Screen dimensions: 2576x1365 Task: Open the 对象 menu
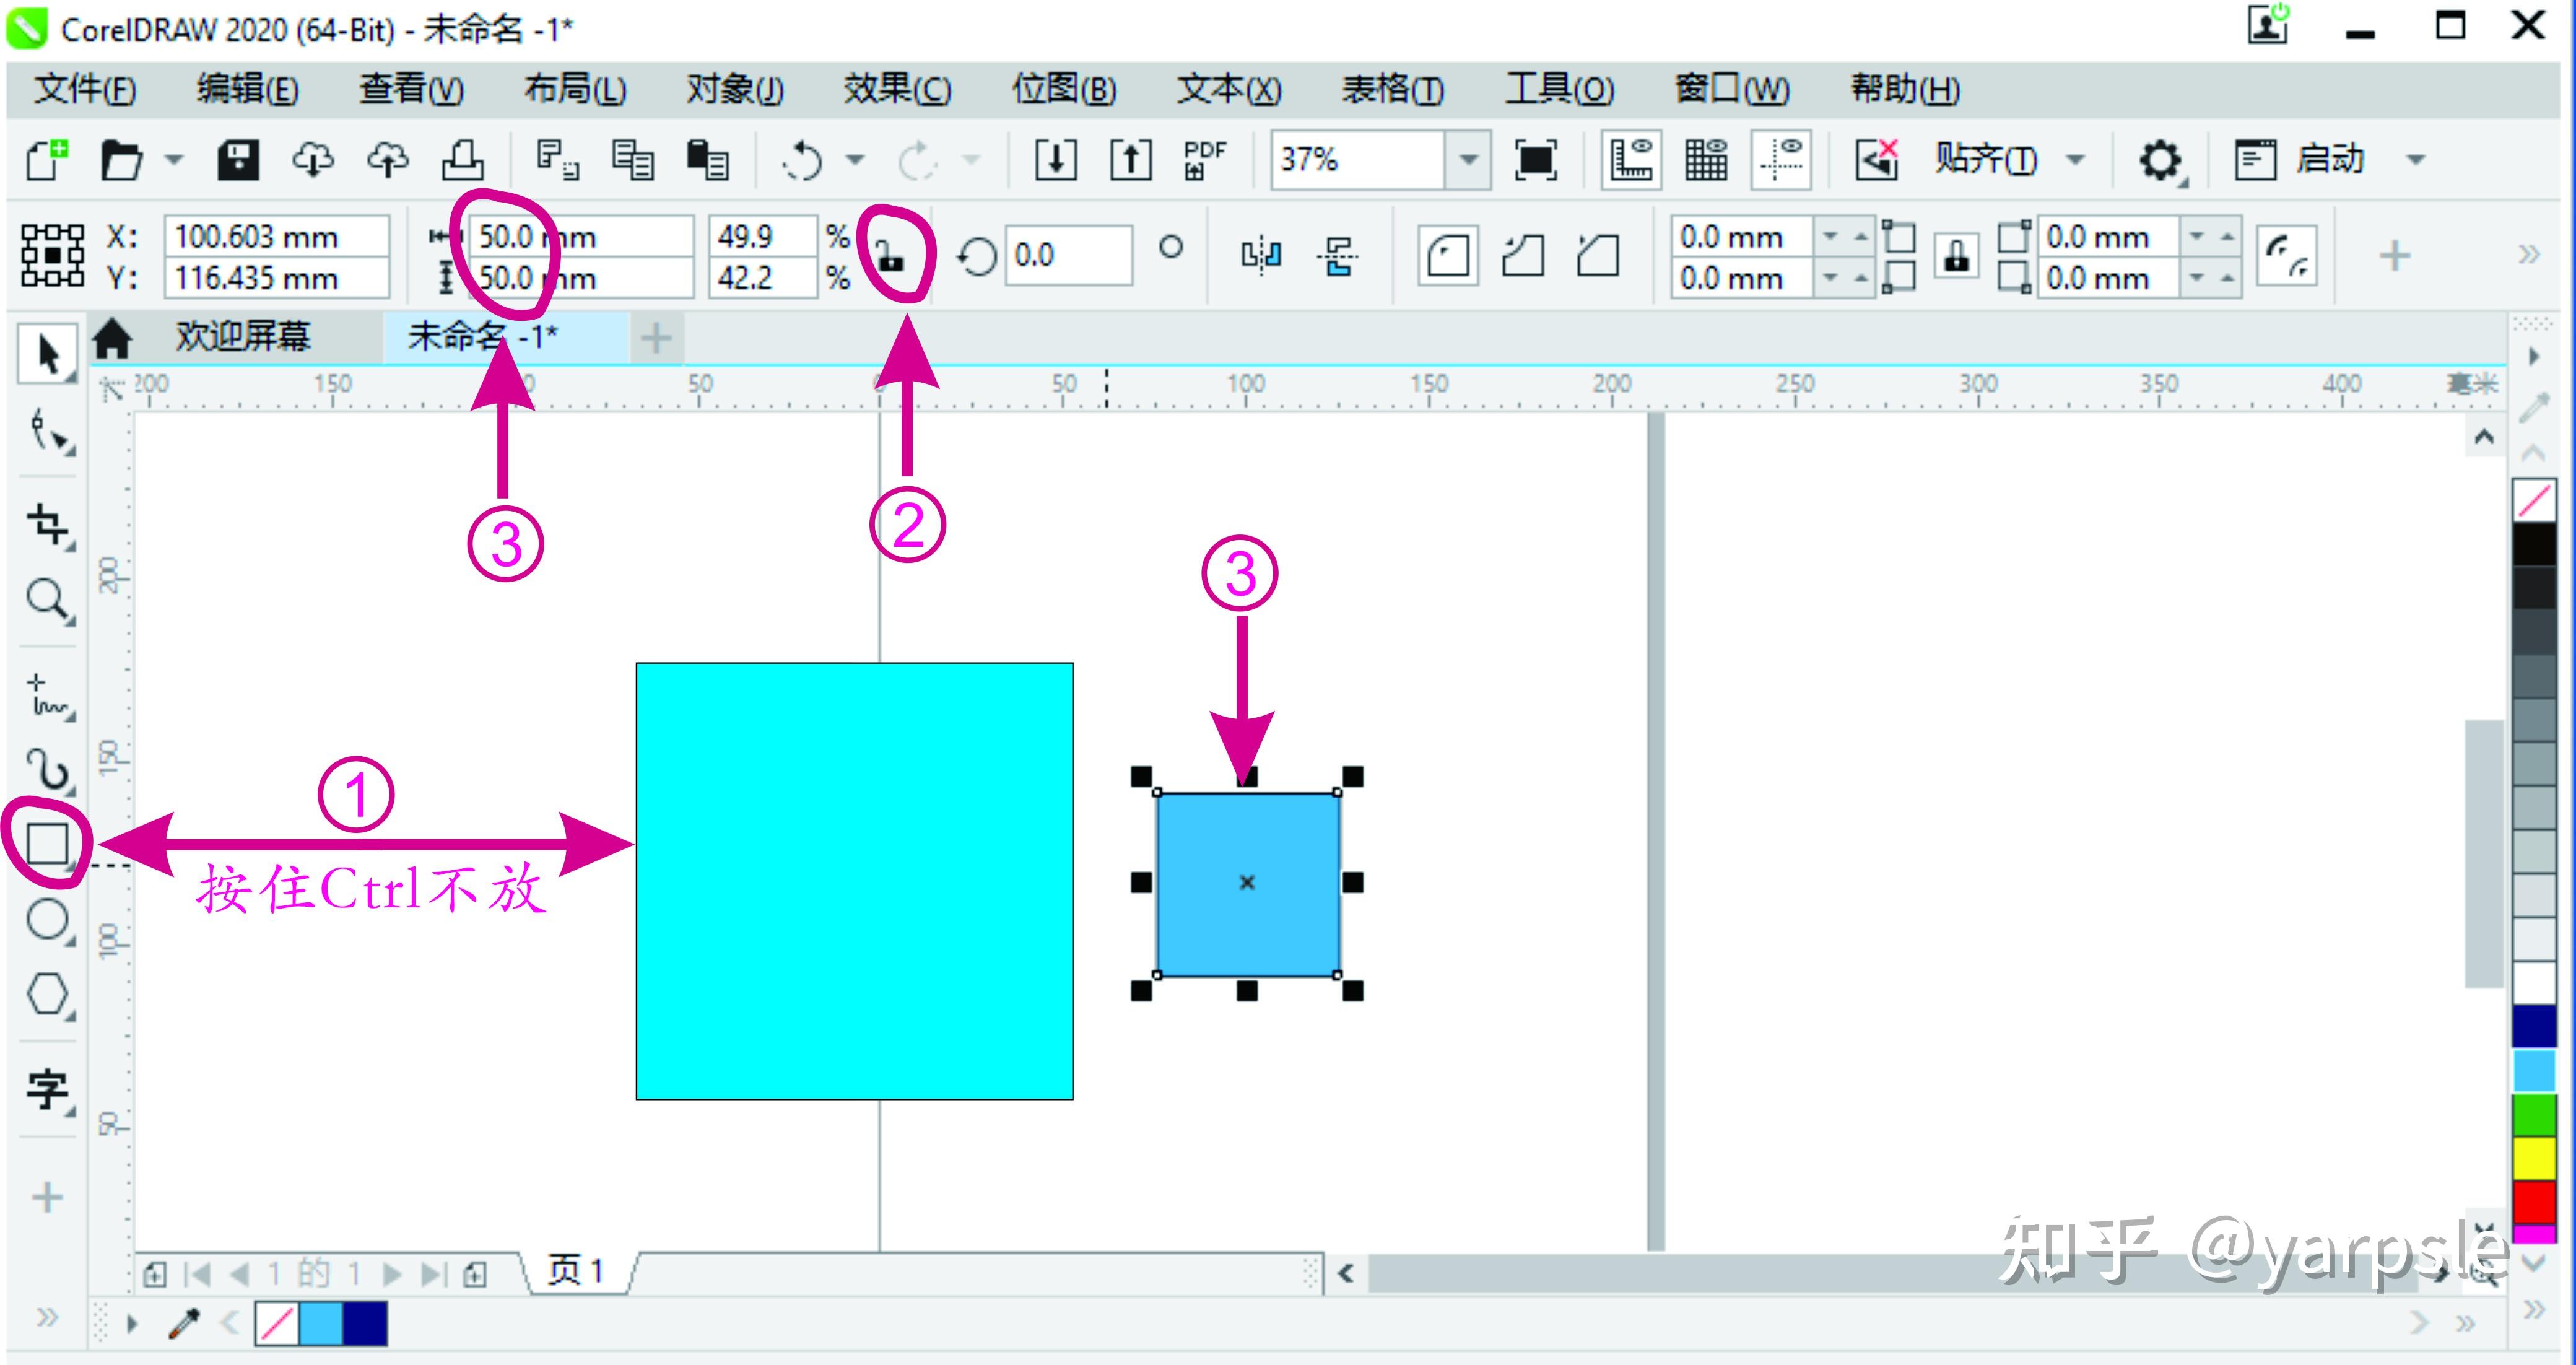[x=734, y=90]
